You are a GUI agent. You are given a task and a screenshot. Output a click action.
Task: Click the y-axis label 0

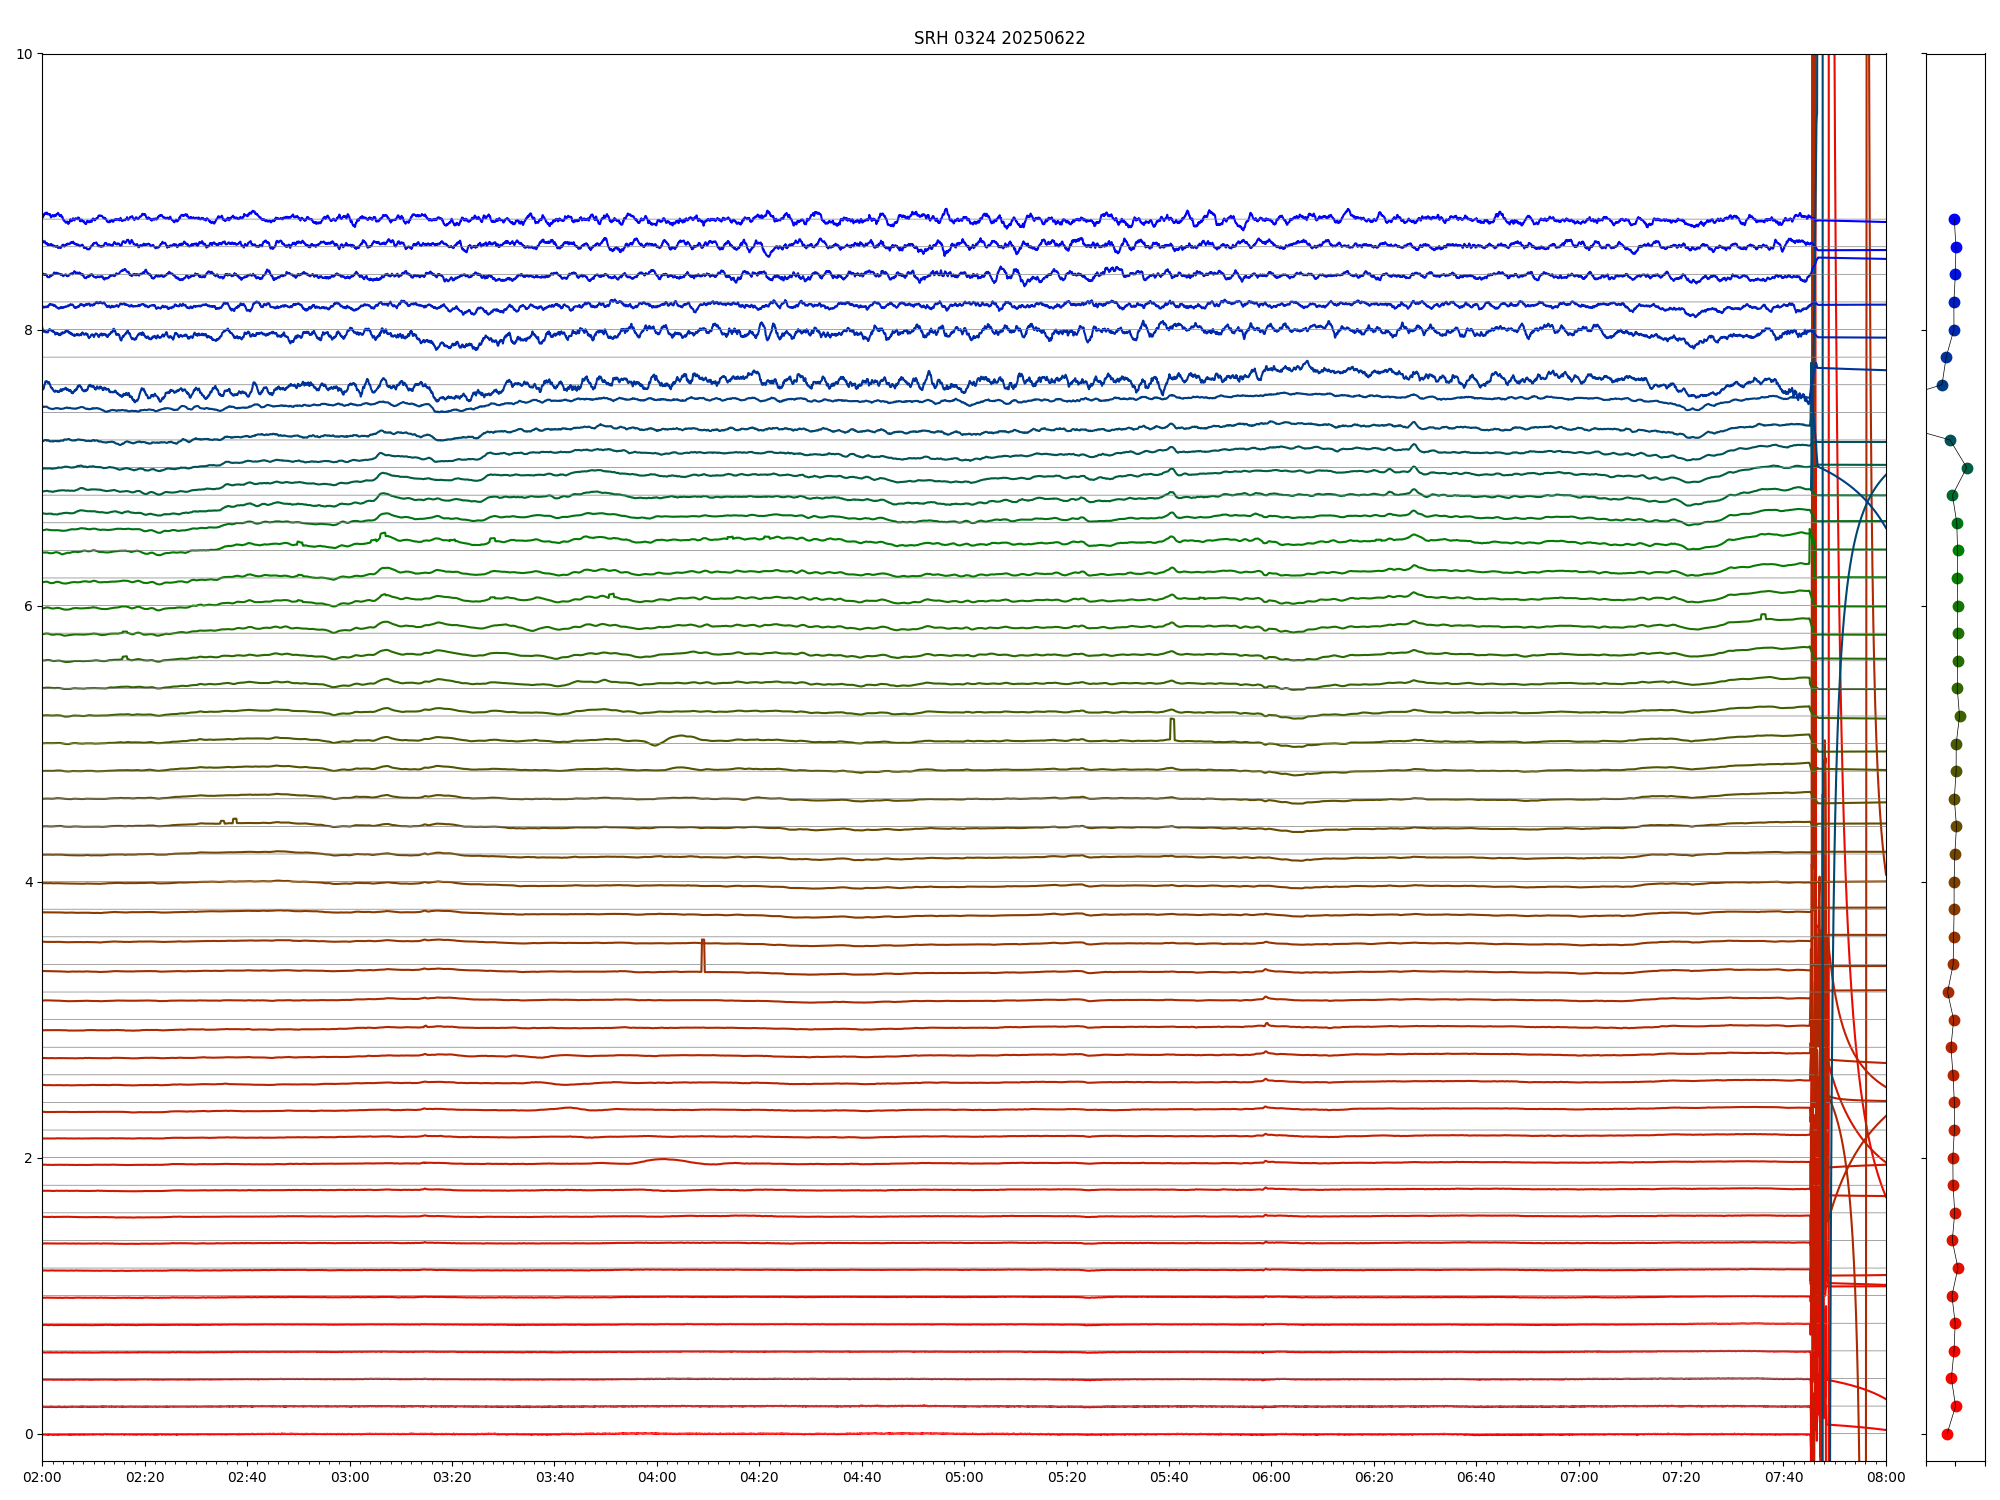tap(29, 1434)
